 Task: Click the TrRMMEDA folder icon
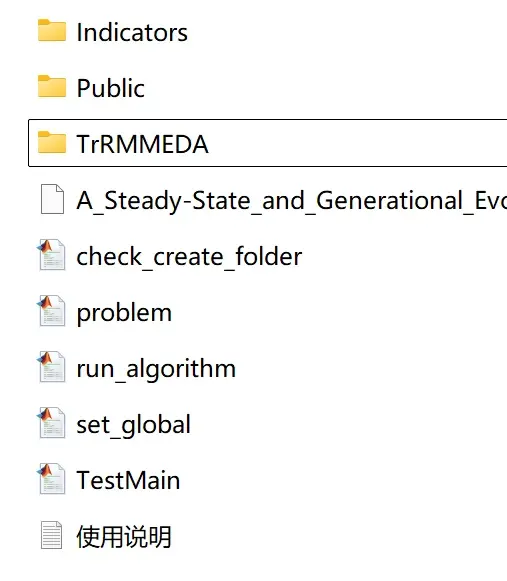click(52, 142)
